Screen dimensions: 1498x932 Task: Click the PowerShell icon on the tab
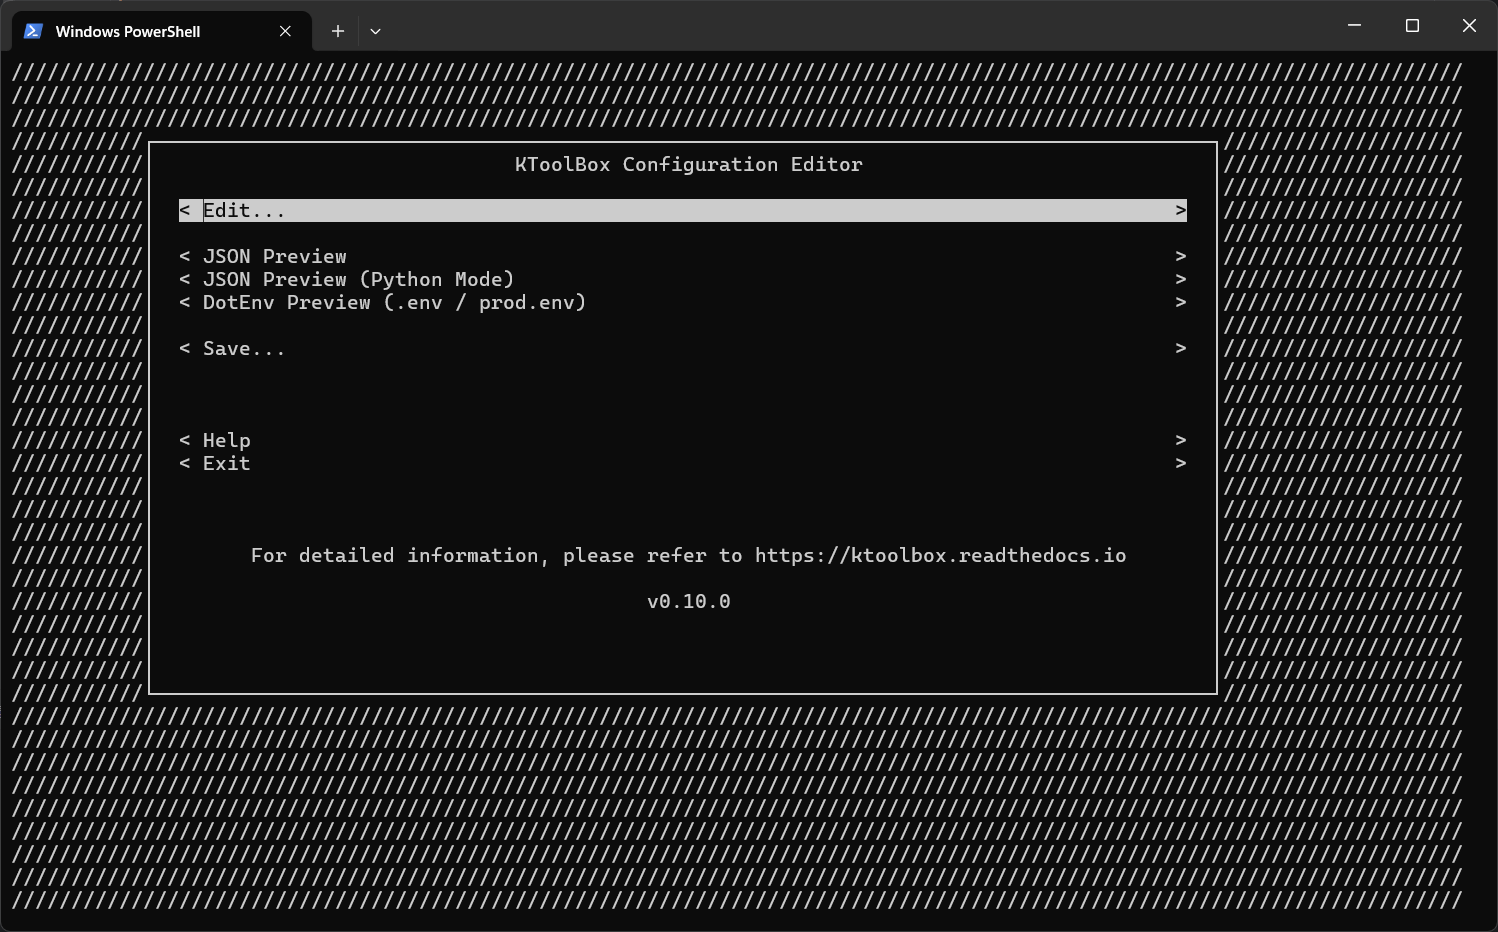[33, 31]
